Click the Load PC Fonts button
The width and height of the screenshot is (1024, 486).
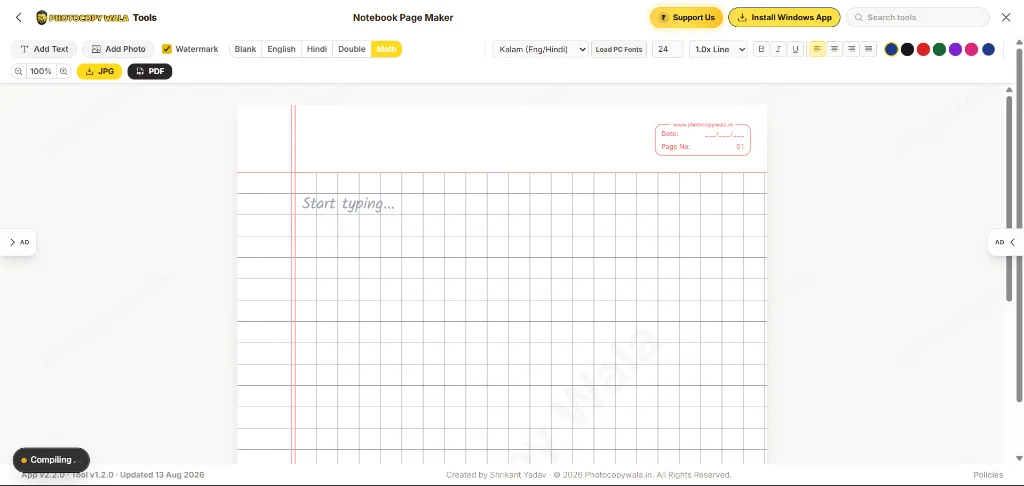(x=619, y=49)
